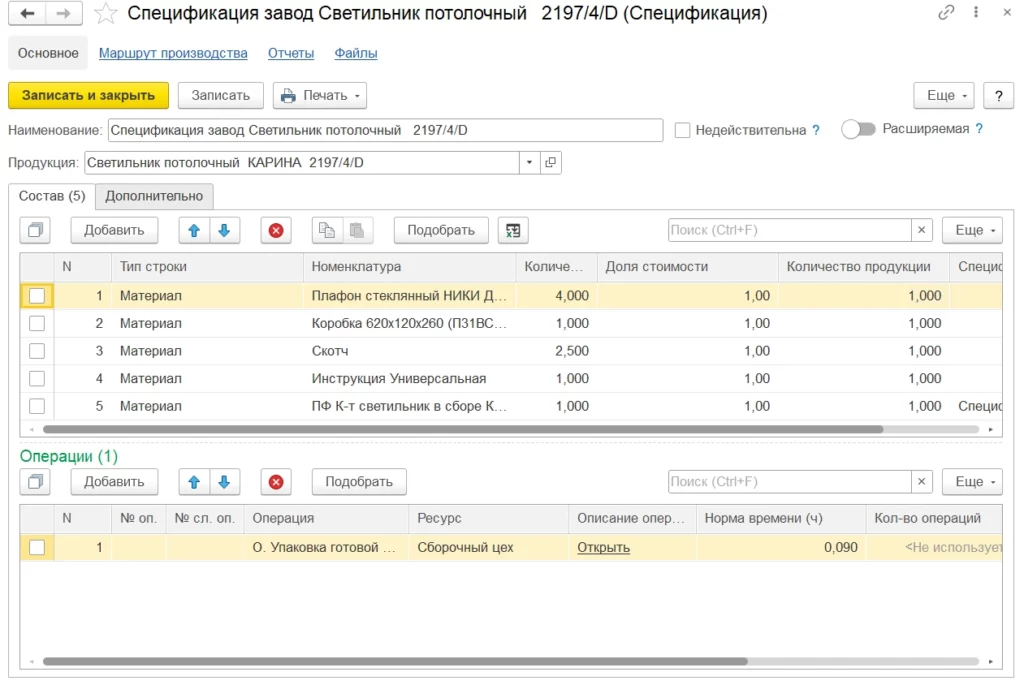Select the Дополнительно tab
1024x685 pixels.
point(154,196)
